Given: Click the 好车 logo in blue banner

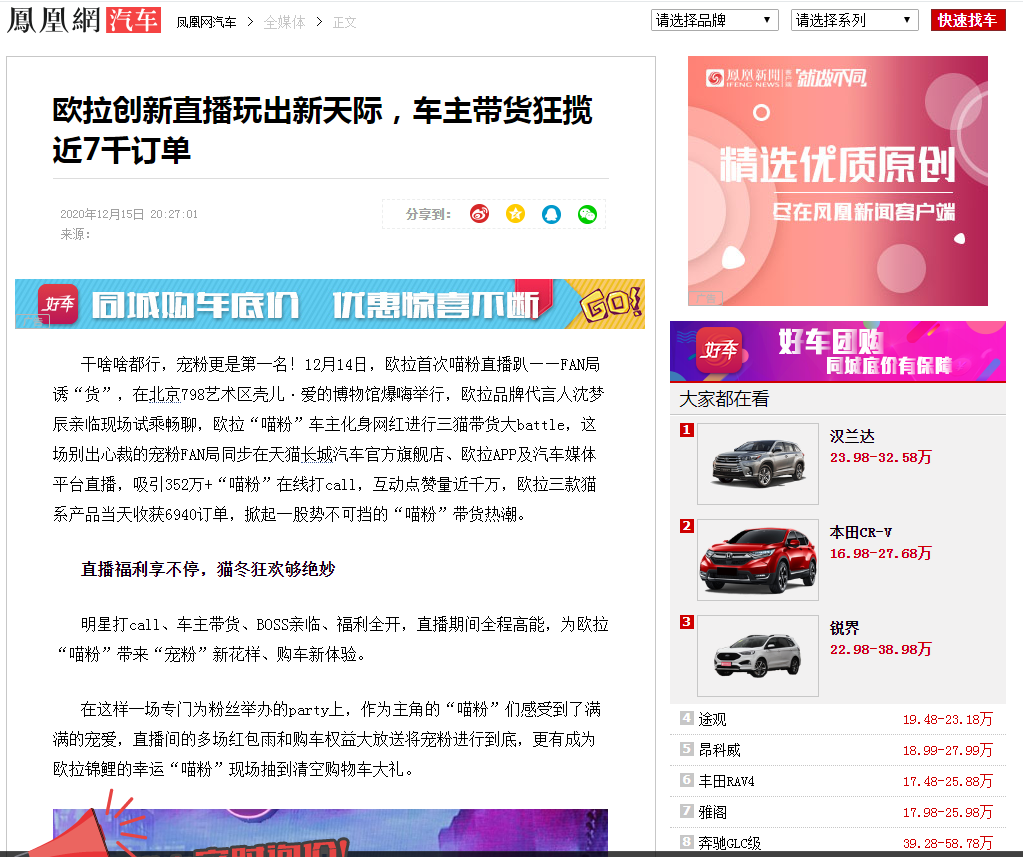Looking at the screenshot, I should (x=58, y=304).
